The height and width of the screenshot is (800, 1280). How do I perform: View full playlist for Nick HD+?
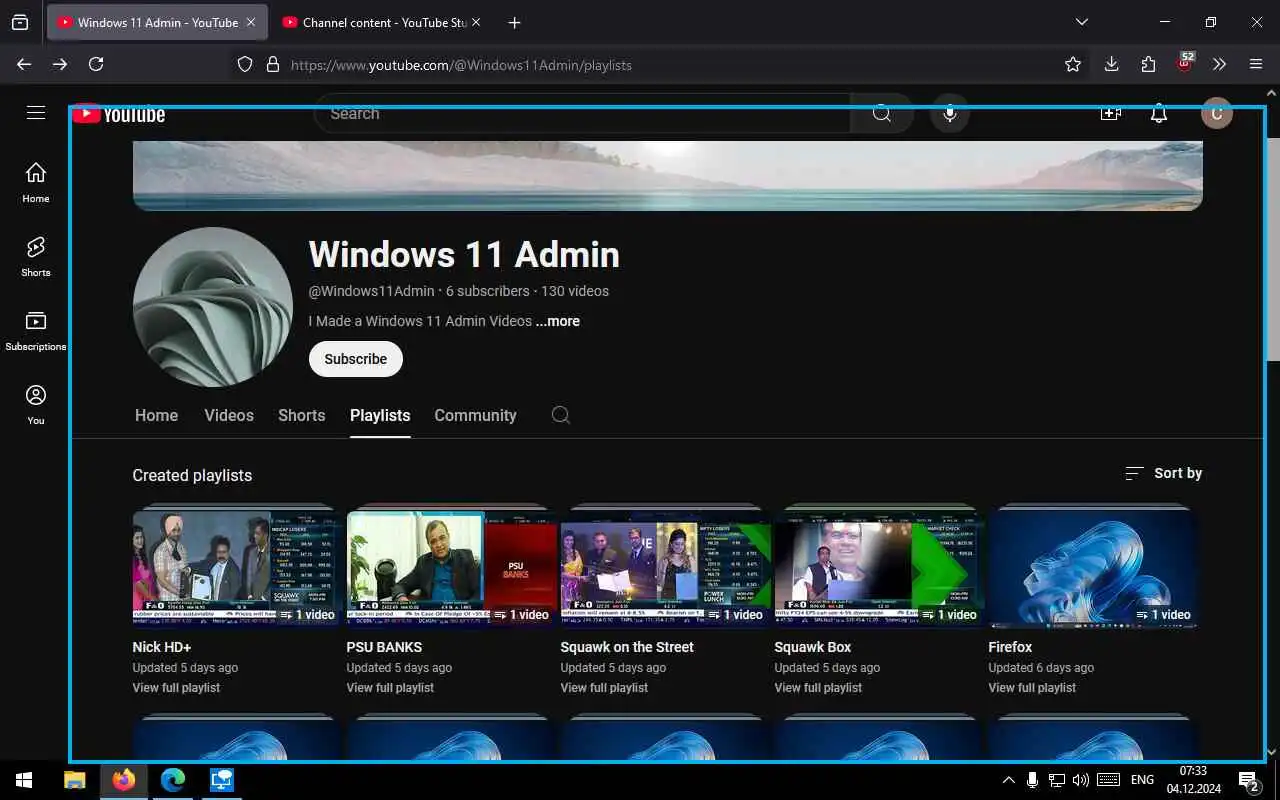pyautogui.click(x=176, y=687)
